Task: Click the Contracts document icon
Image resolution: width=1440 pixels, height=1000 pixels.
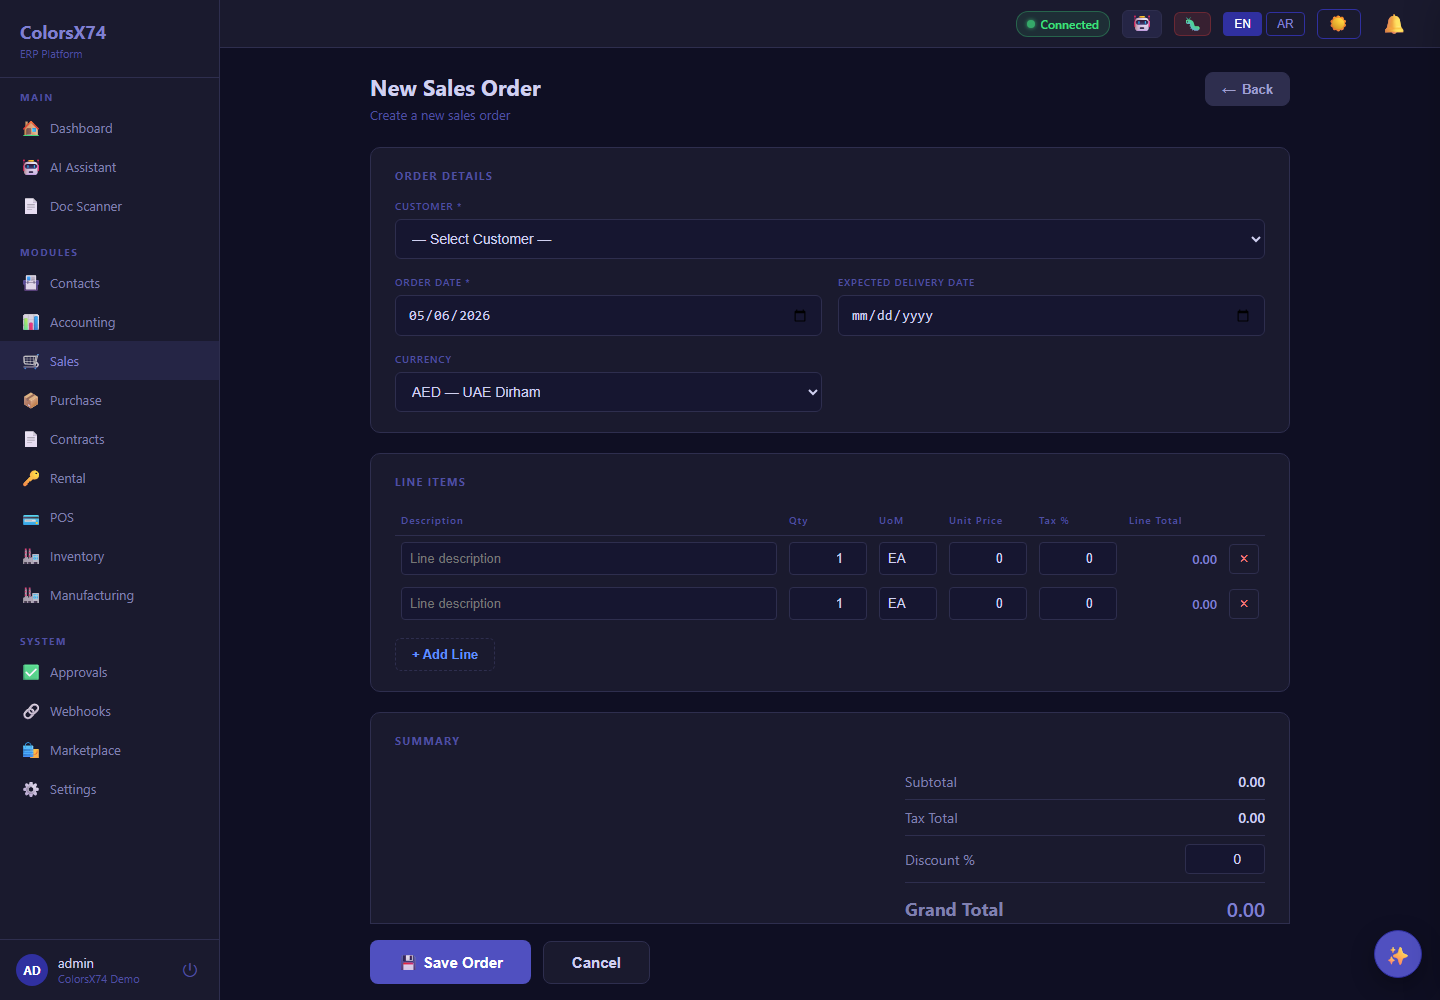Action: 31,439
